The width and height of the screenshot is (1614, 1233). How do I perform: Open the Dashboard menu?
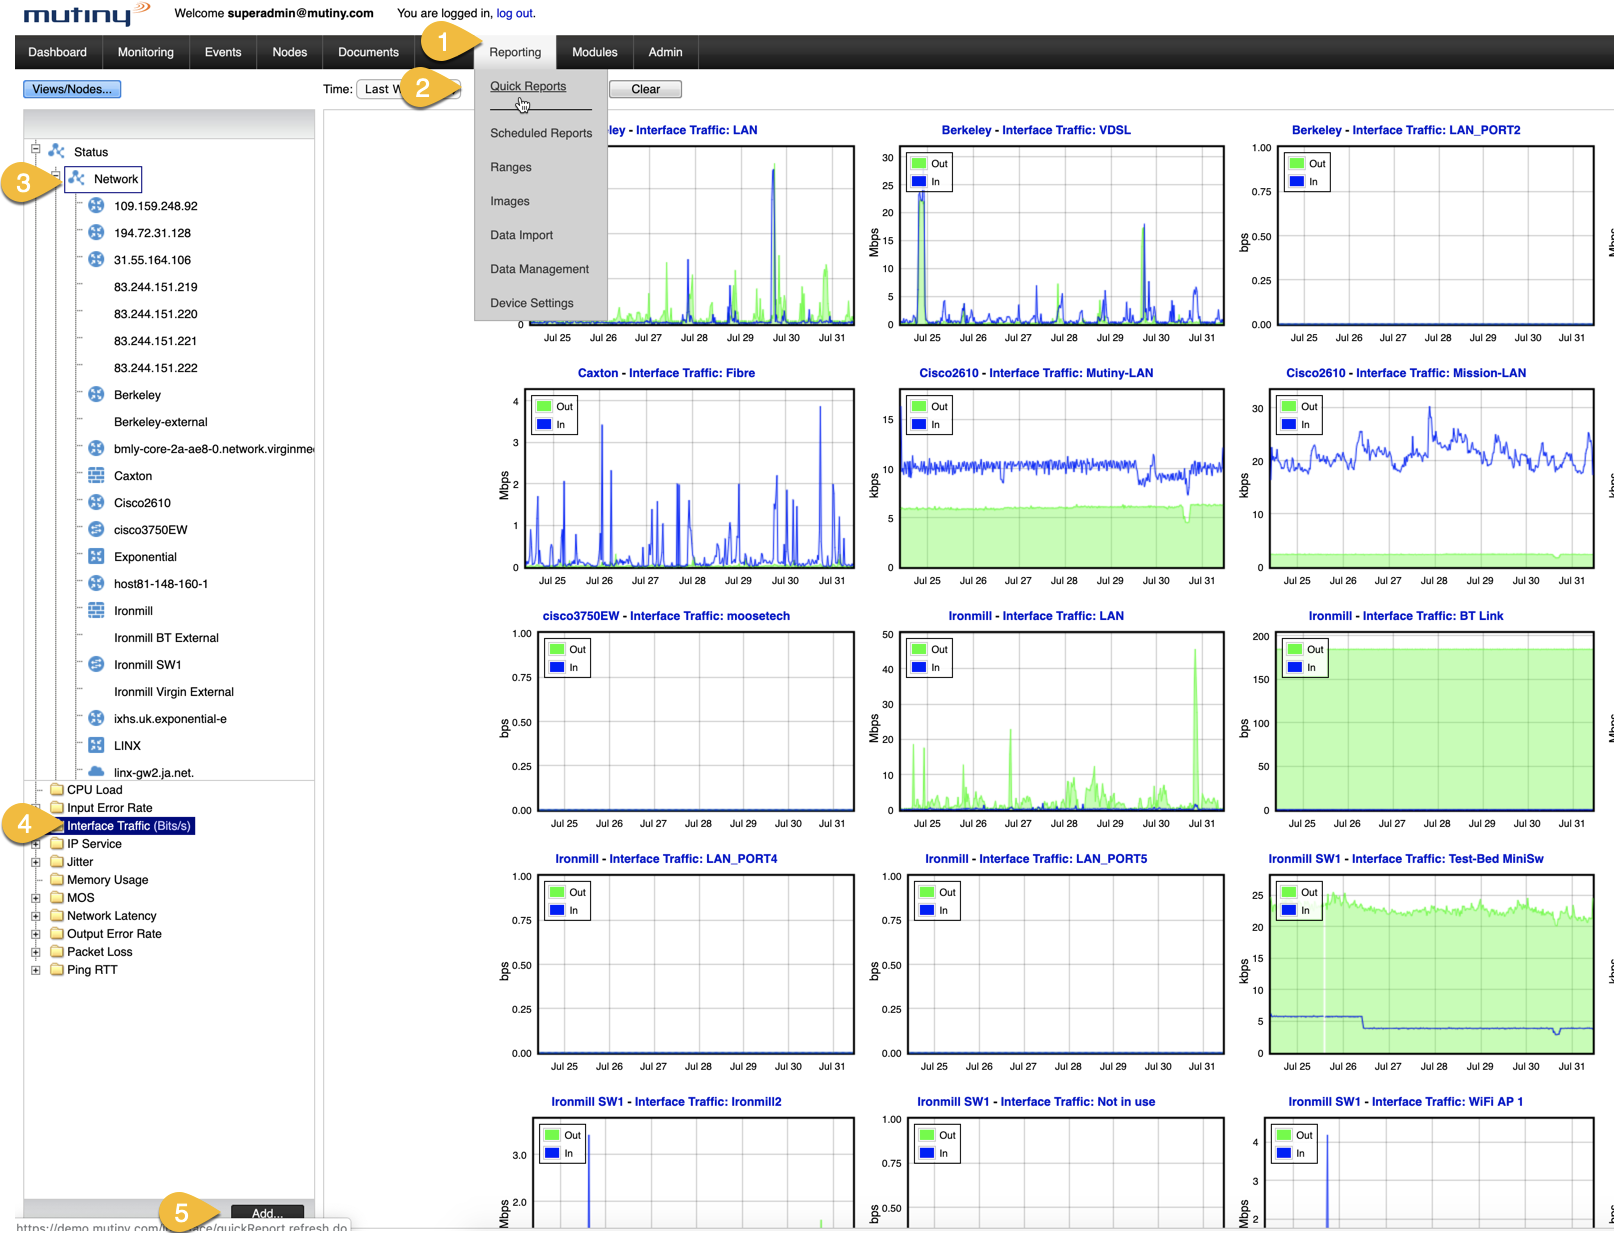coord(57,52)
